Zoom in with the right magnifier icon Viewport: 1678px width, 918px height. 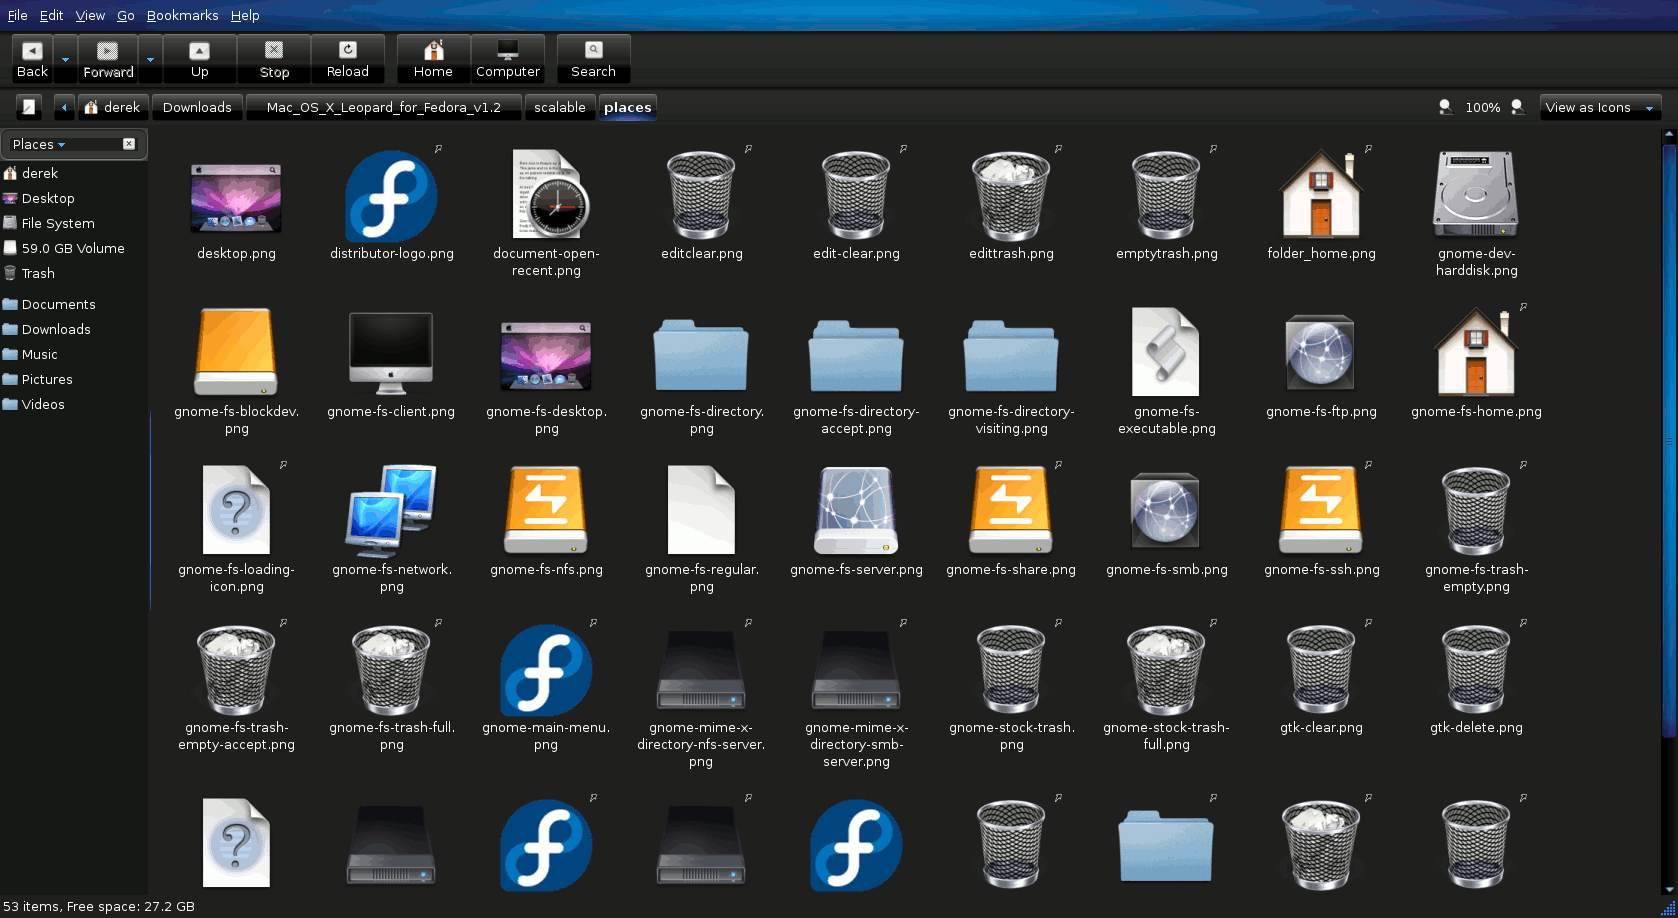[1517, 107]
